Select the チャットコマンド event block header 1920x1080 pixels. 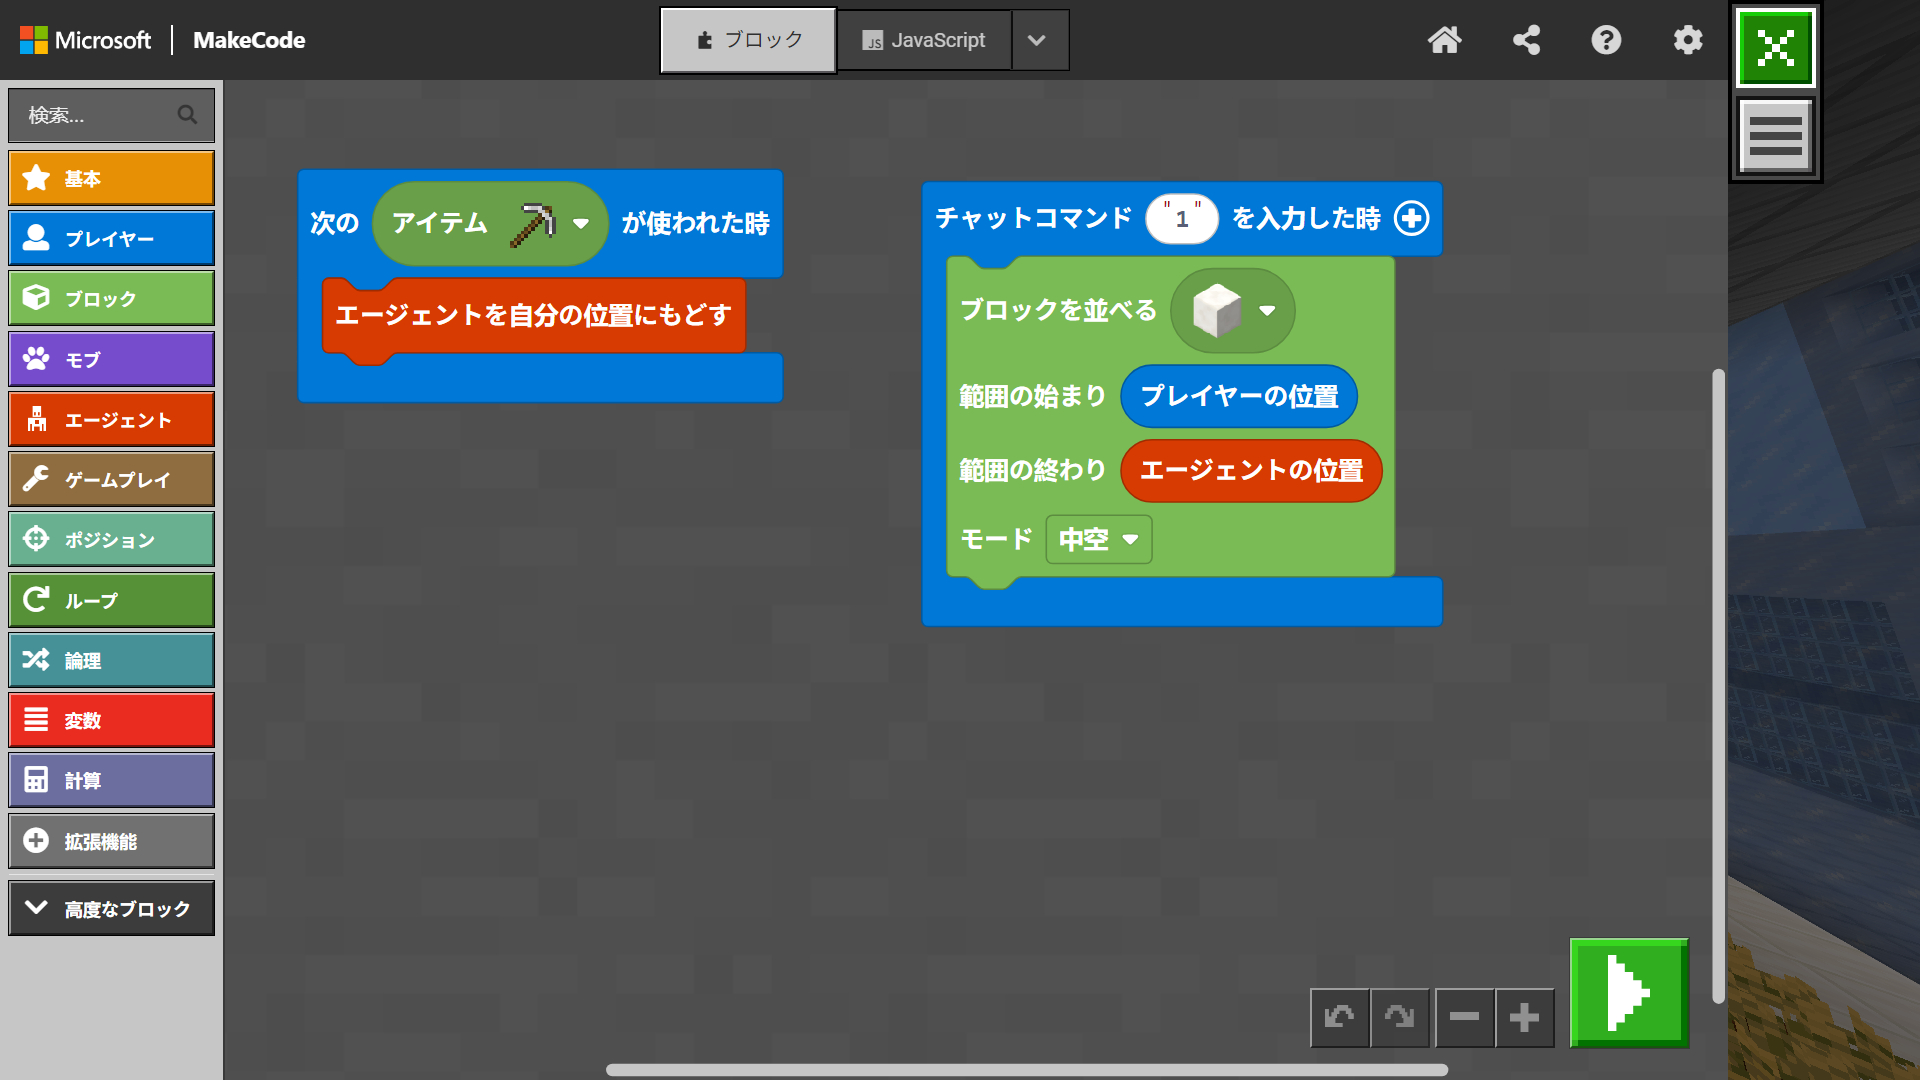pos(1033,218)
